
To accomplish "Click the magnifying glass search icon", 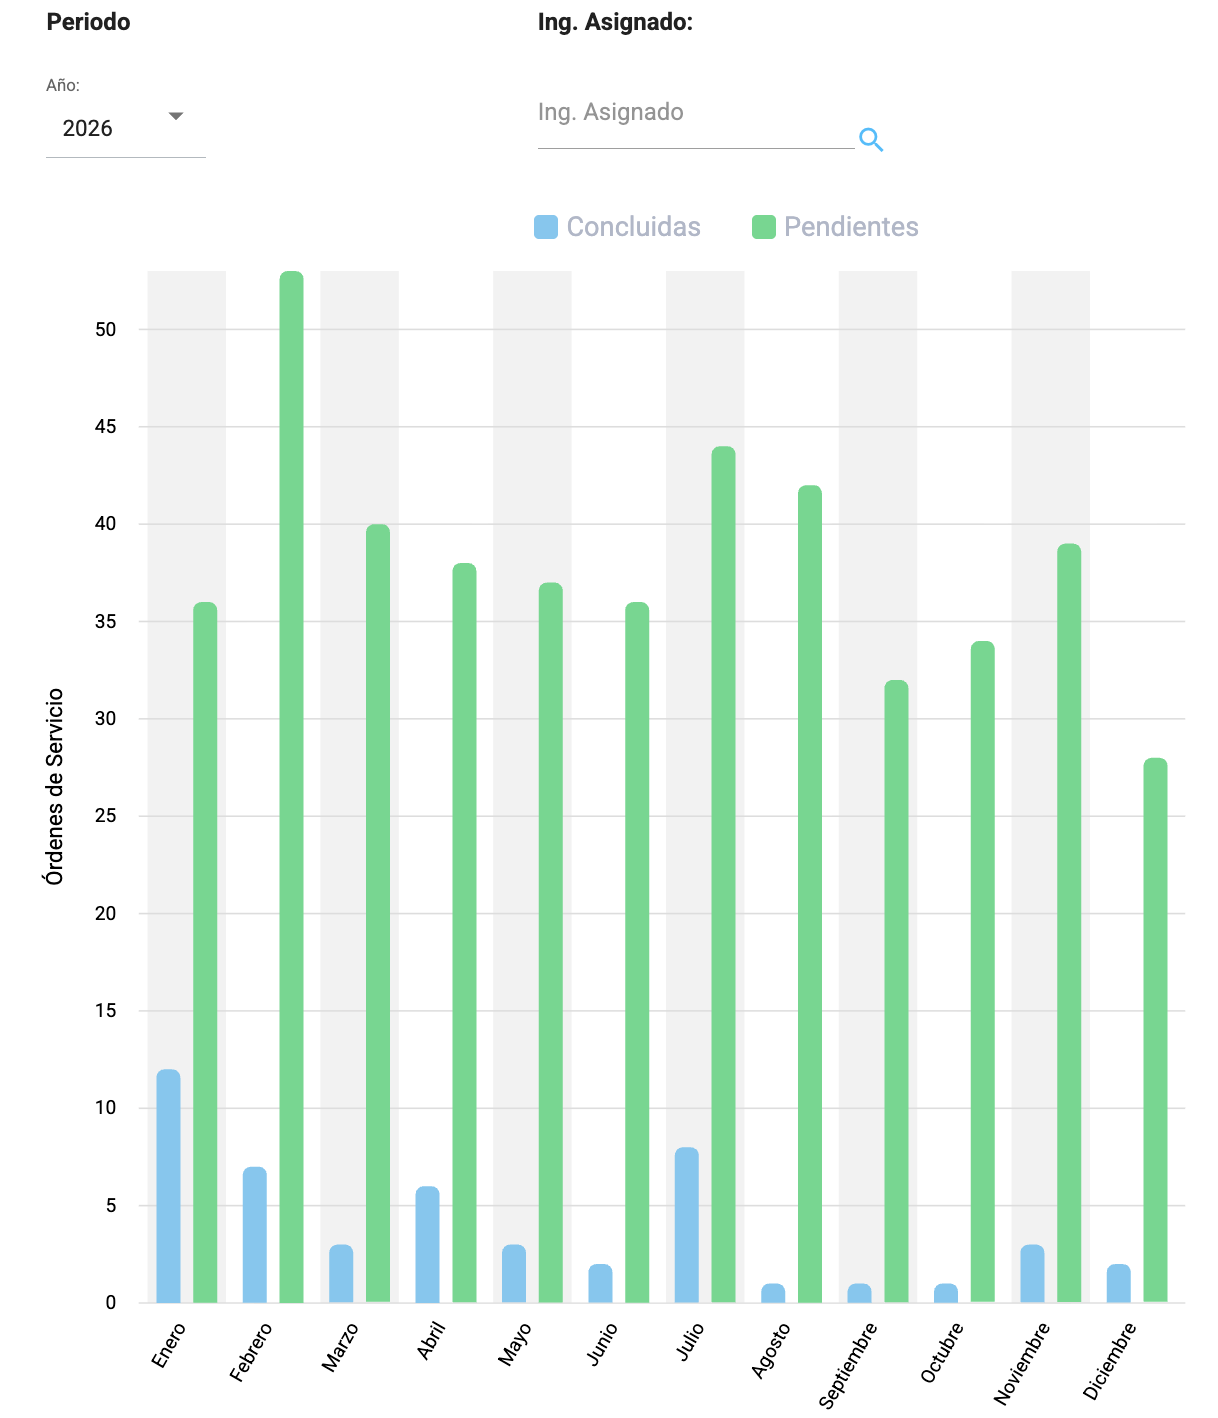I will coord(871,140).
